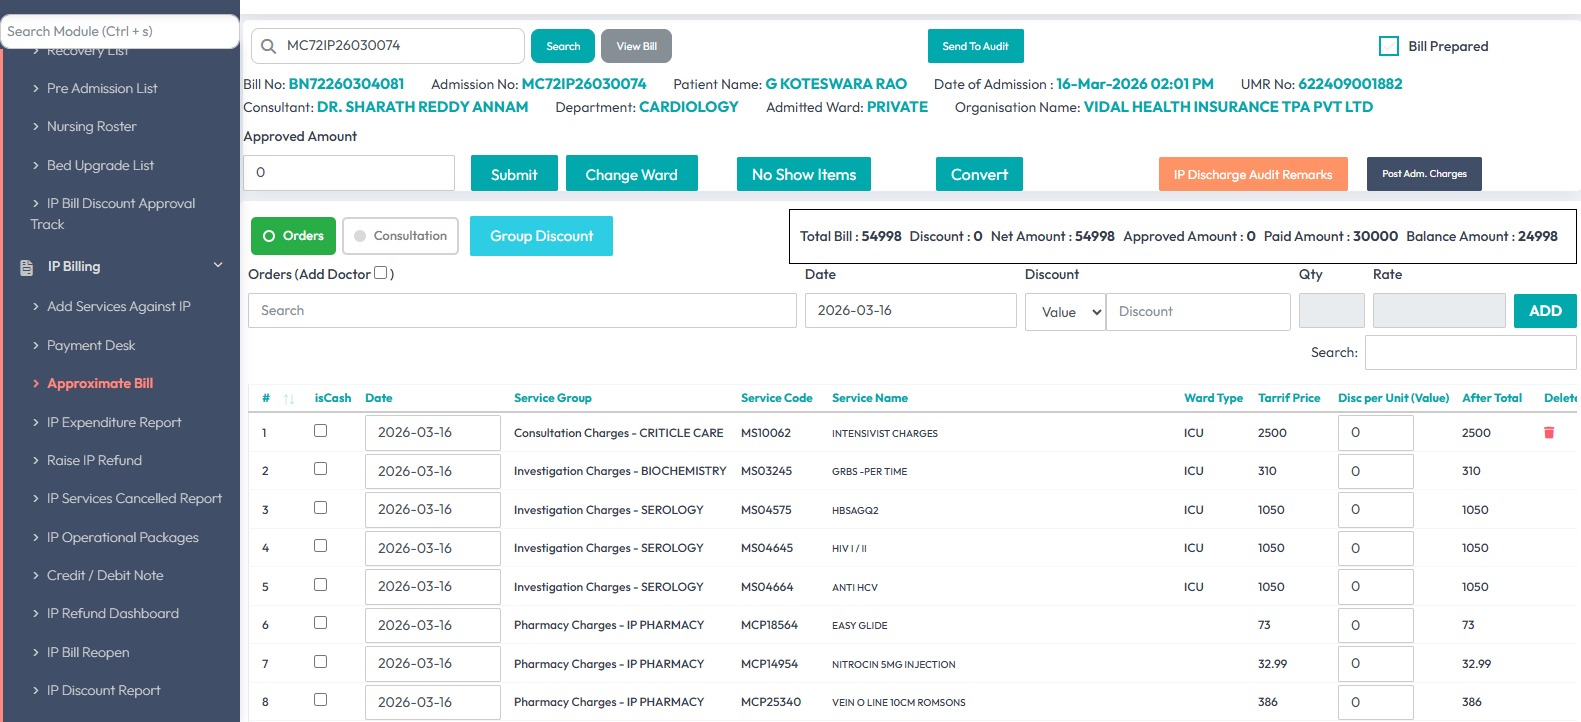Image resolution: width=1581 pixels, height=722 pixels.
Task: Open IP Services Cancelled Report
Action: pyautogui.click(x=134, y=498)
